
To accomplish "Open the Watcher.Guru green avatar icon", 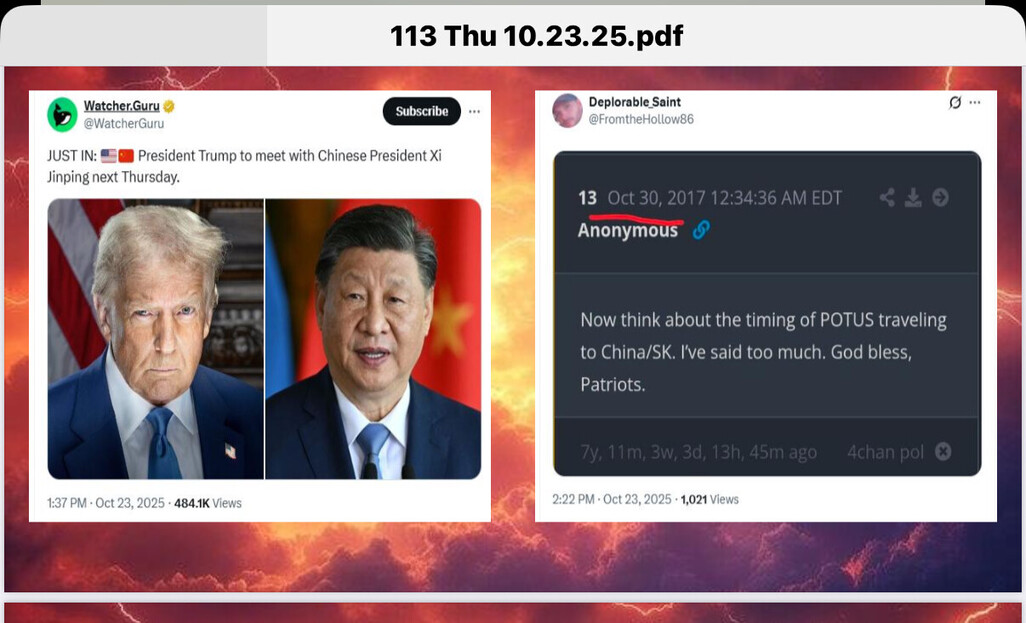I will [x=62, y=114].
